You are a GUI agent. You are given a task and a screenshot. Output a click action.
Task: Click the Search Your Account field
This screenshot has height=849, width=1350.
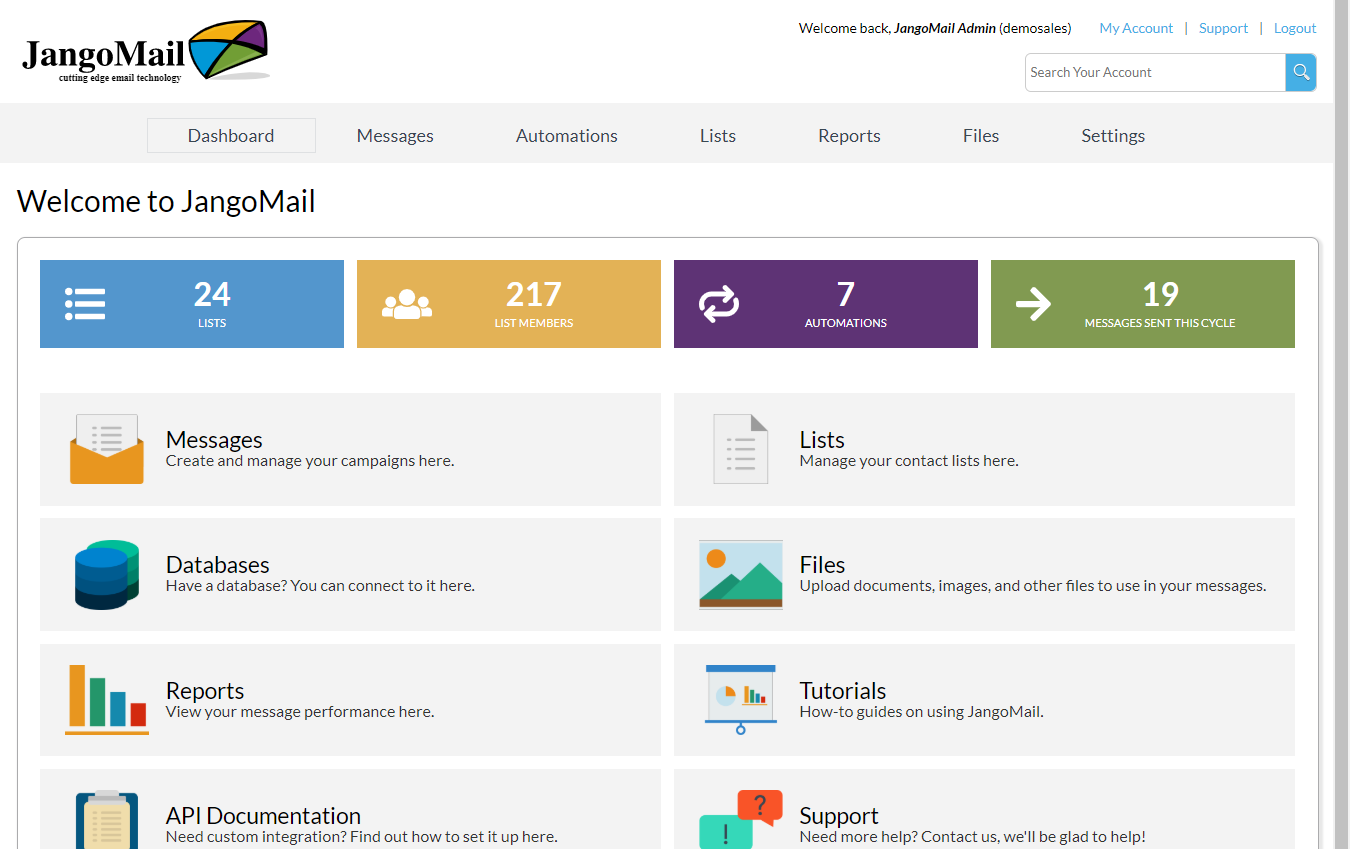tap(1155, 72)
